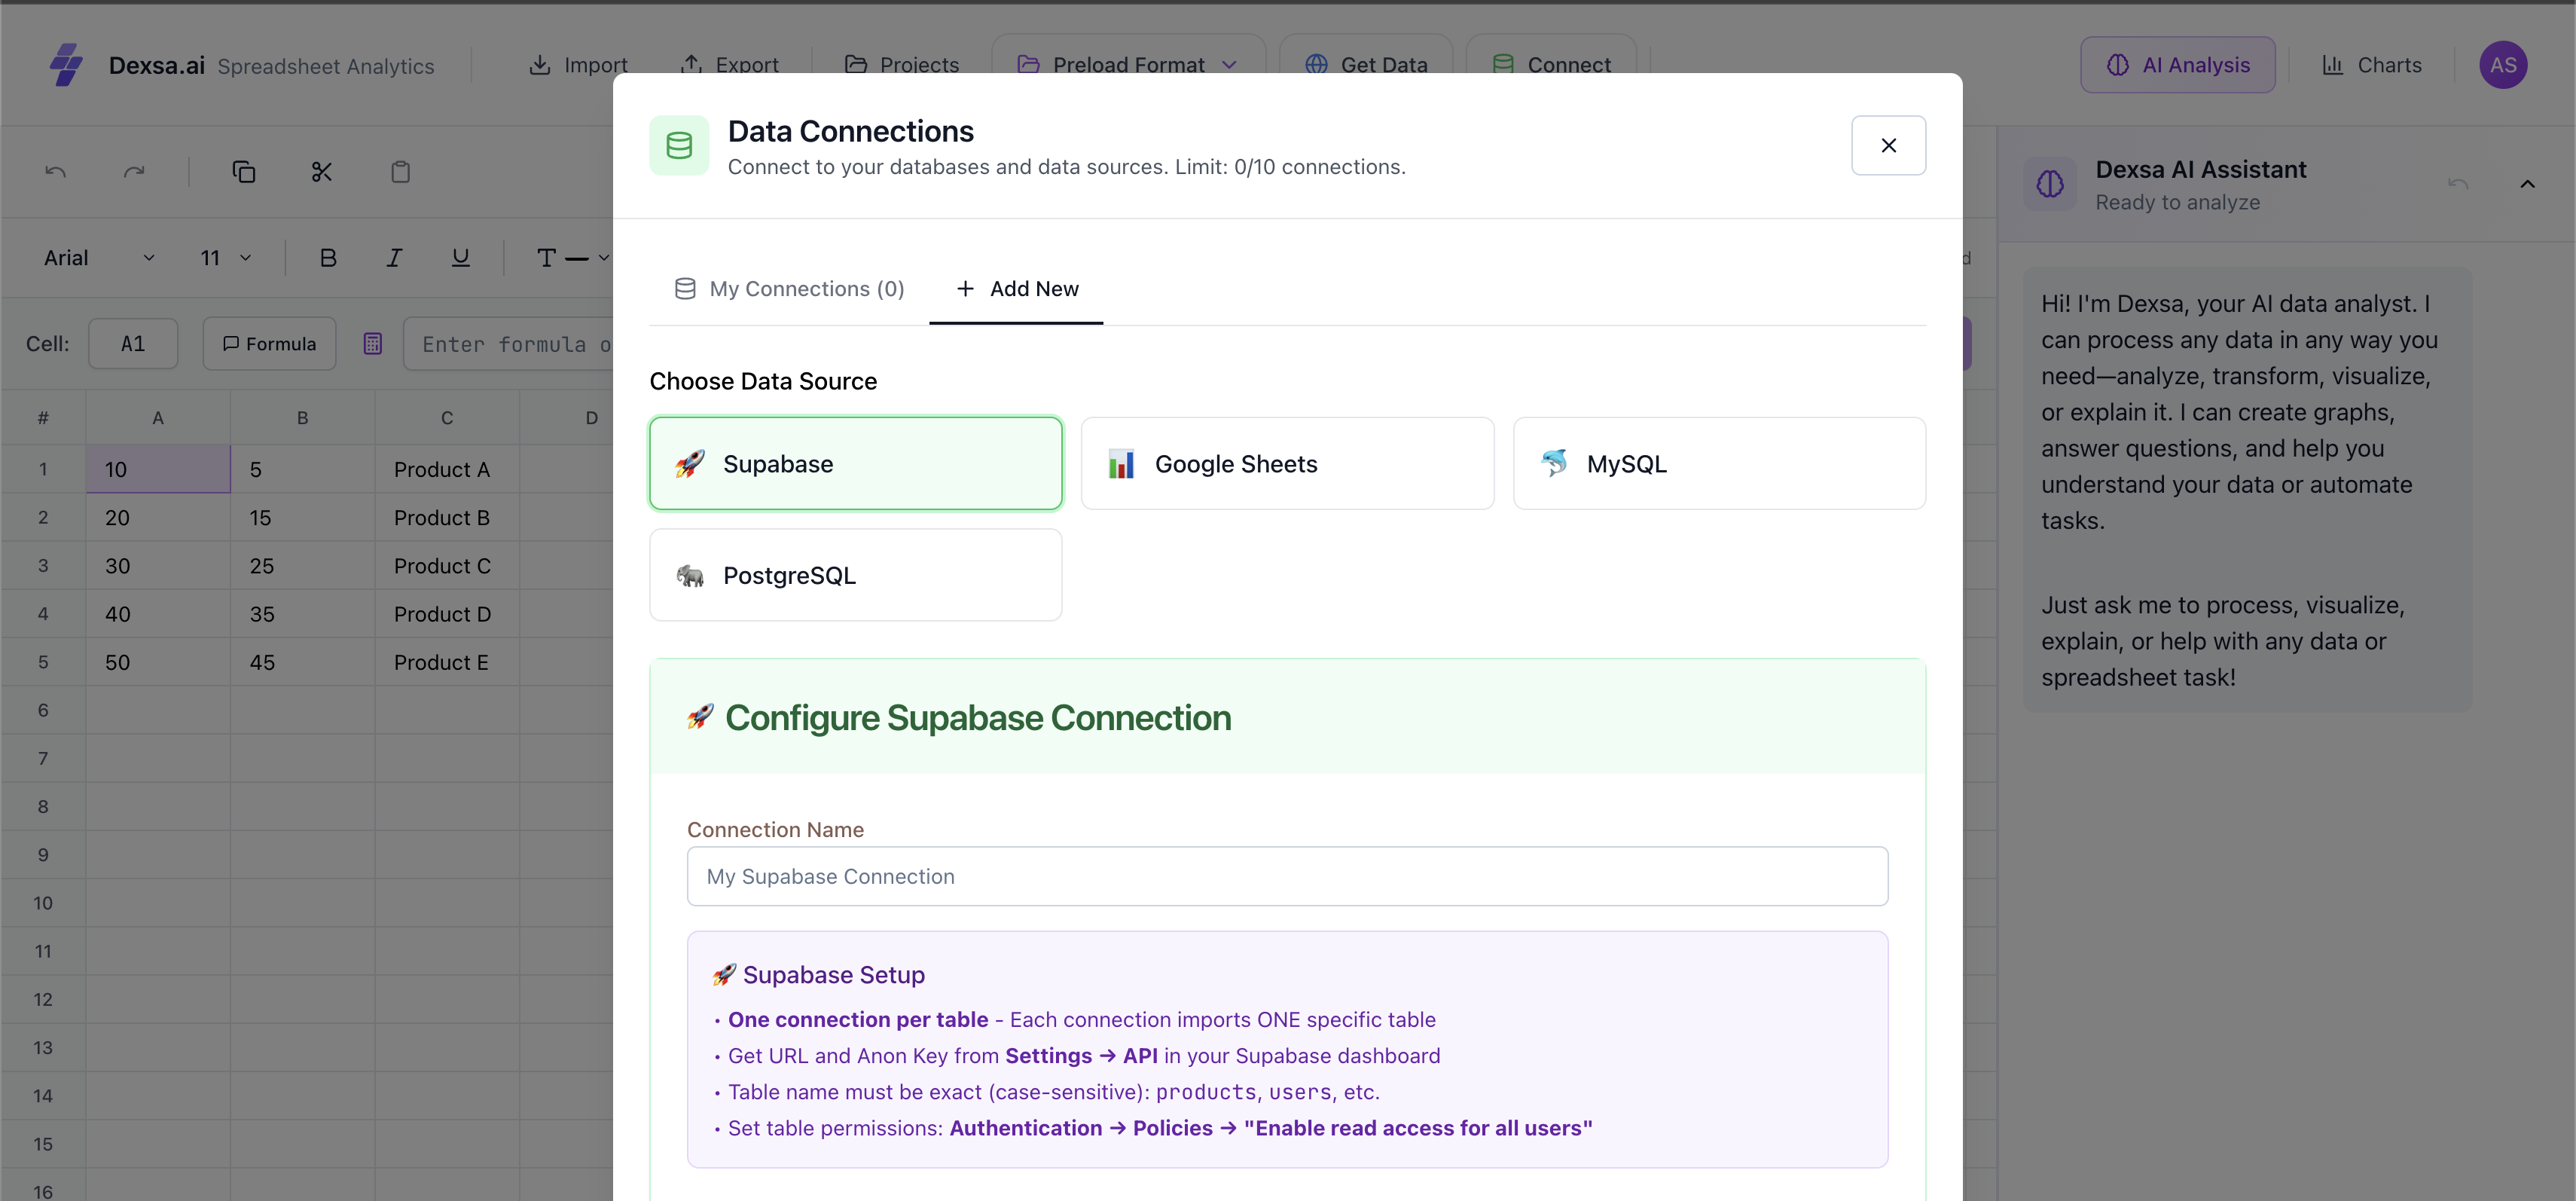2576x1201 pixels.
Task: Open the Charts view
Action: [2371, 65]
